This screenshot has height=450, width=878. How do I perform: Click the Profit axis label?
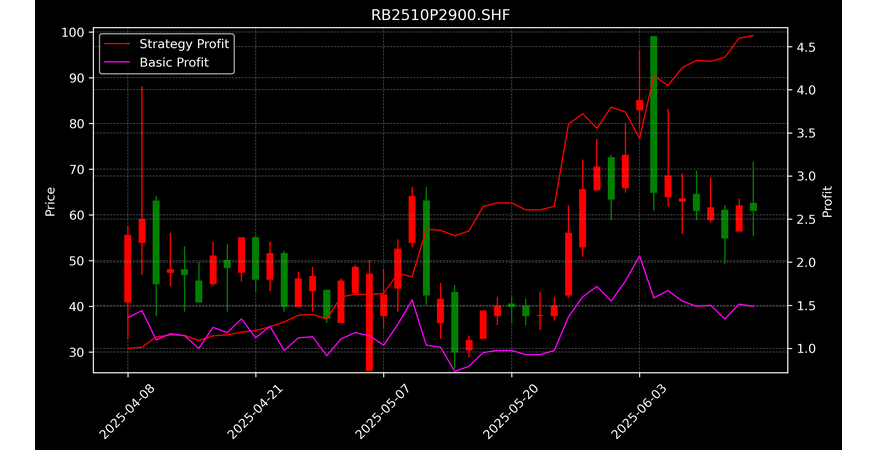pos(827,202)
